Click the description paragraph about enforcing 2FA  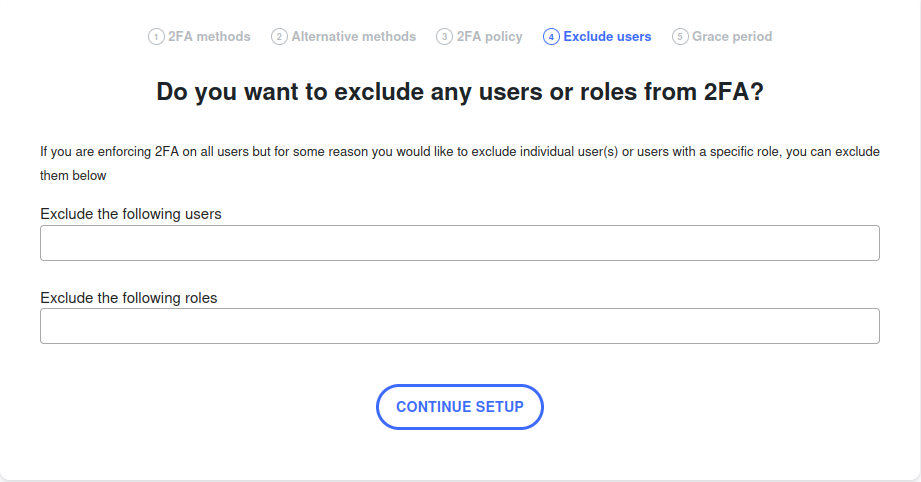(x=460, y=163)
